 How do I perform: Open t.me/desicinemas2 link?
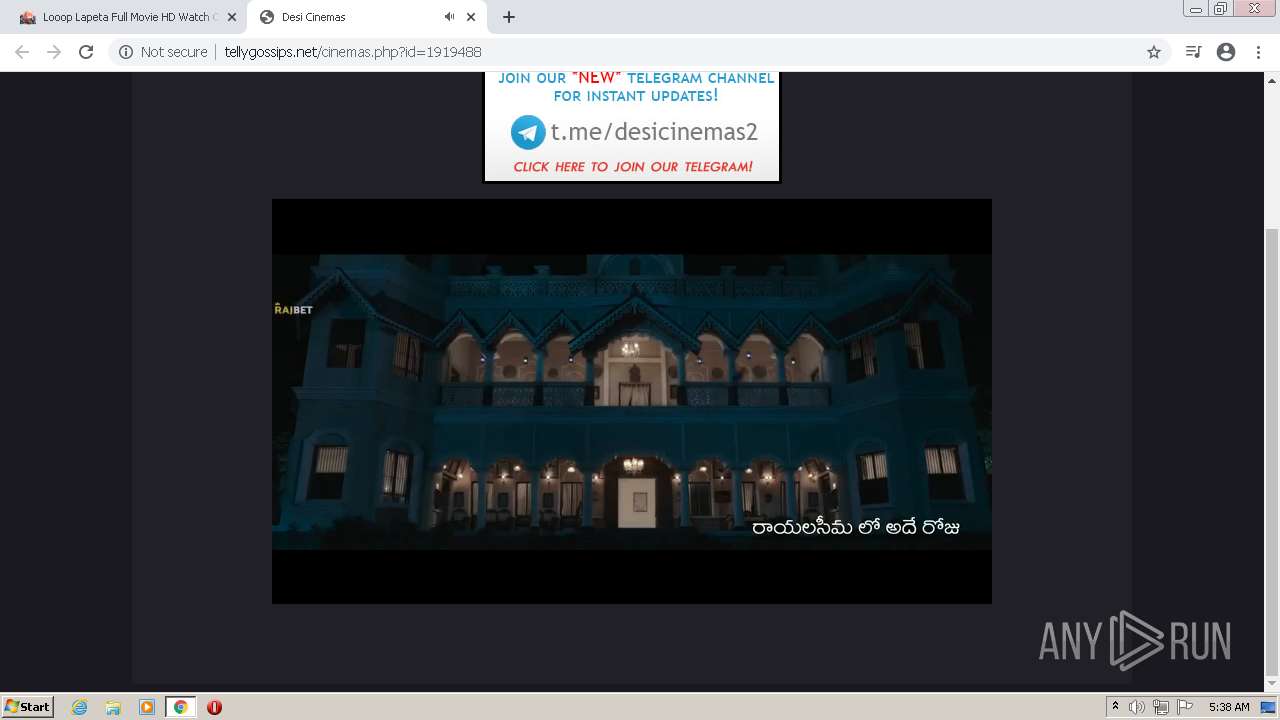pos(654,132)
